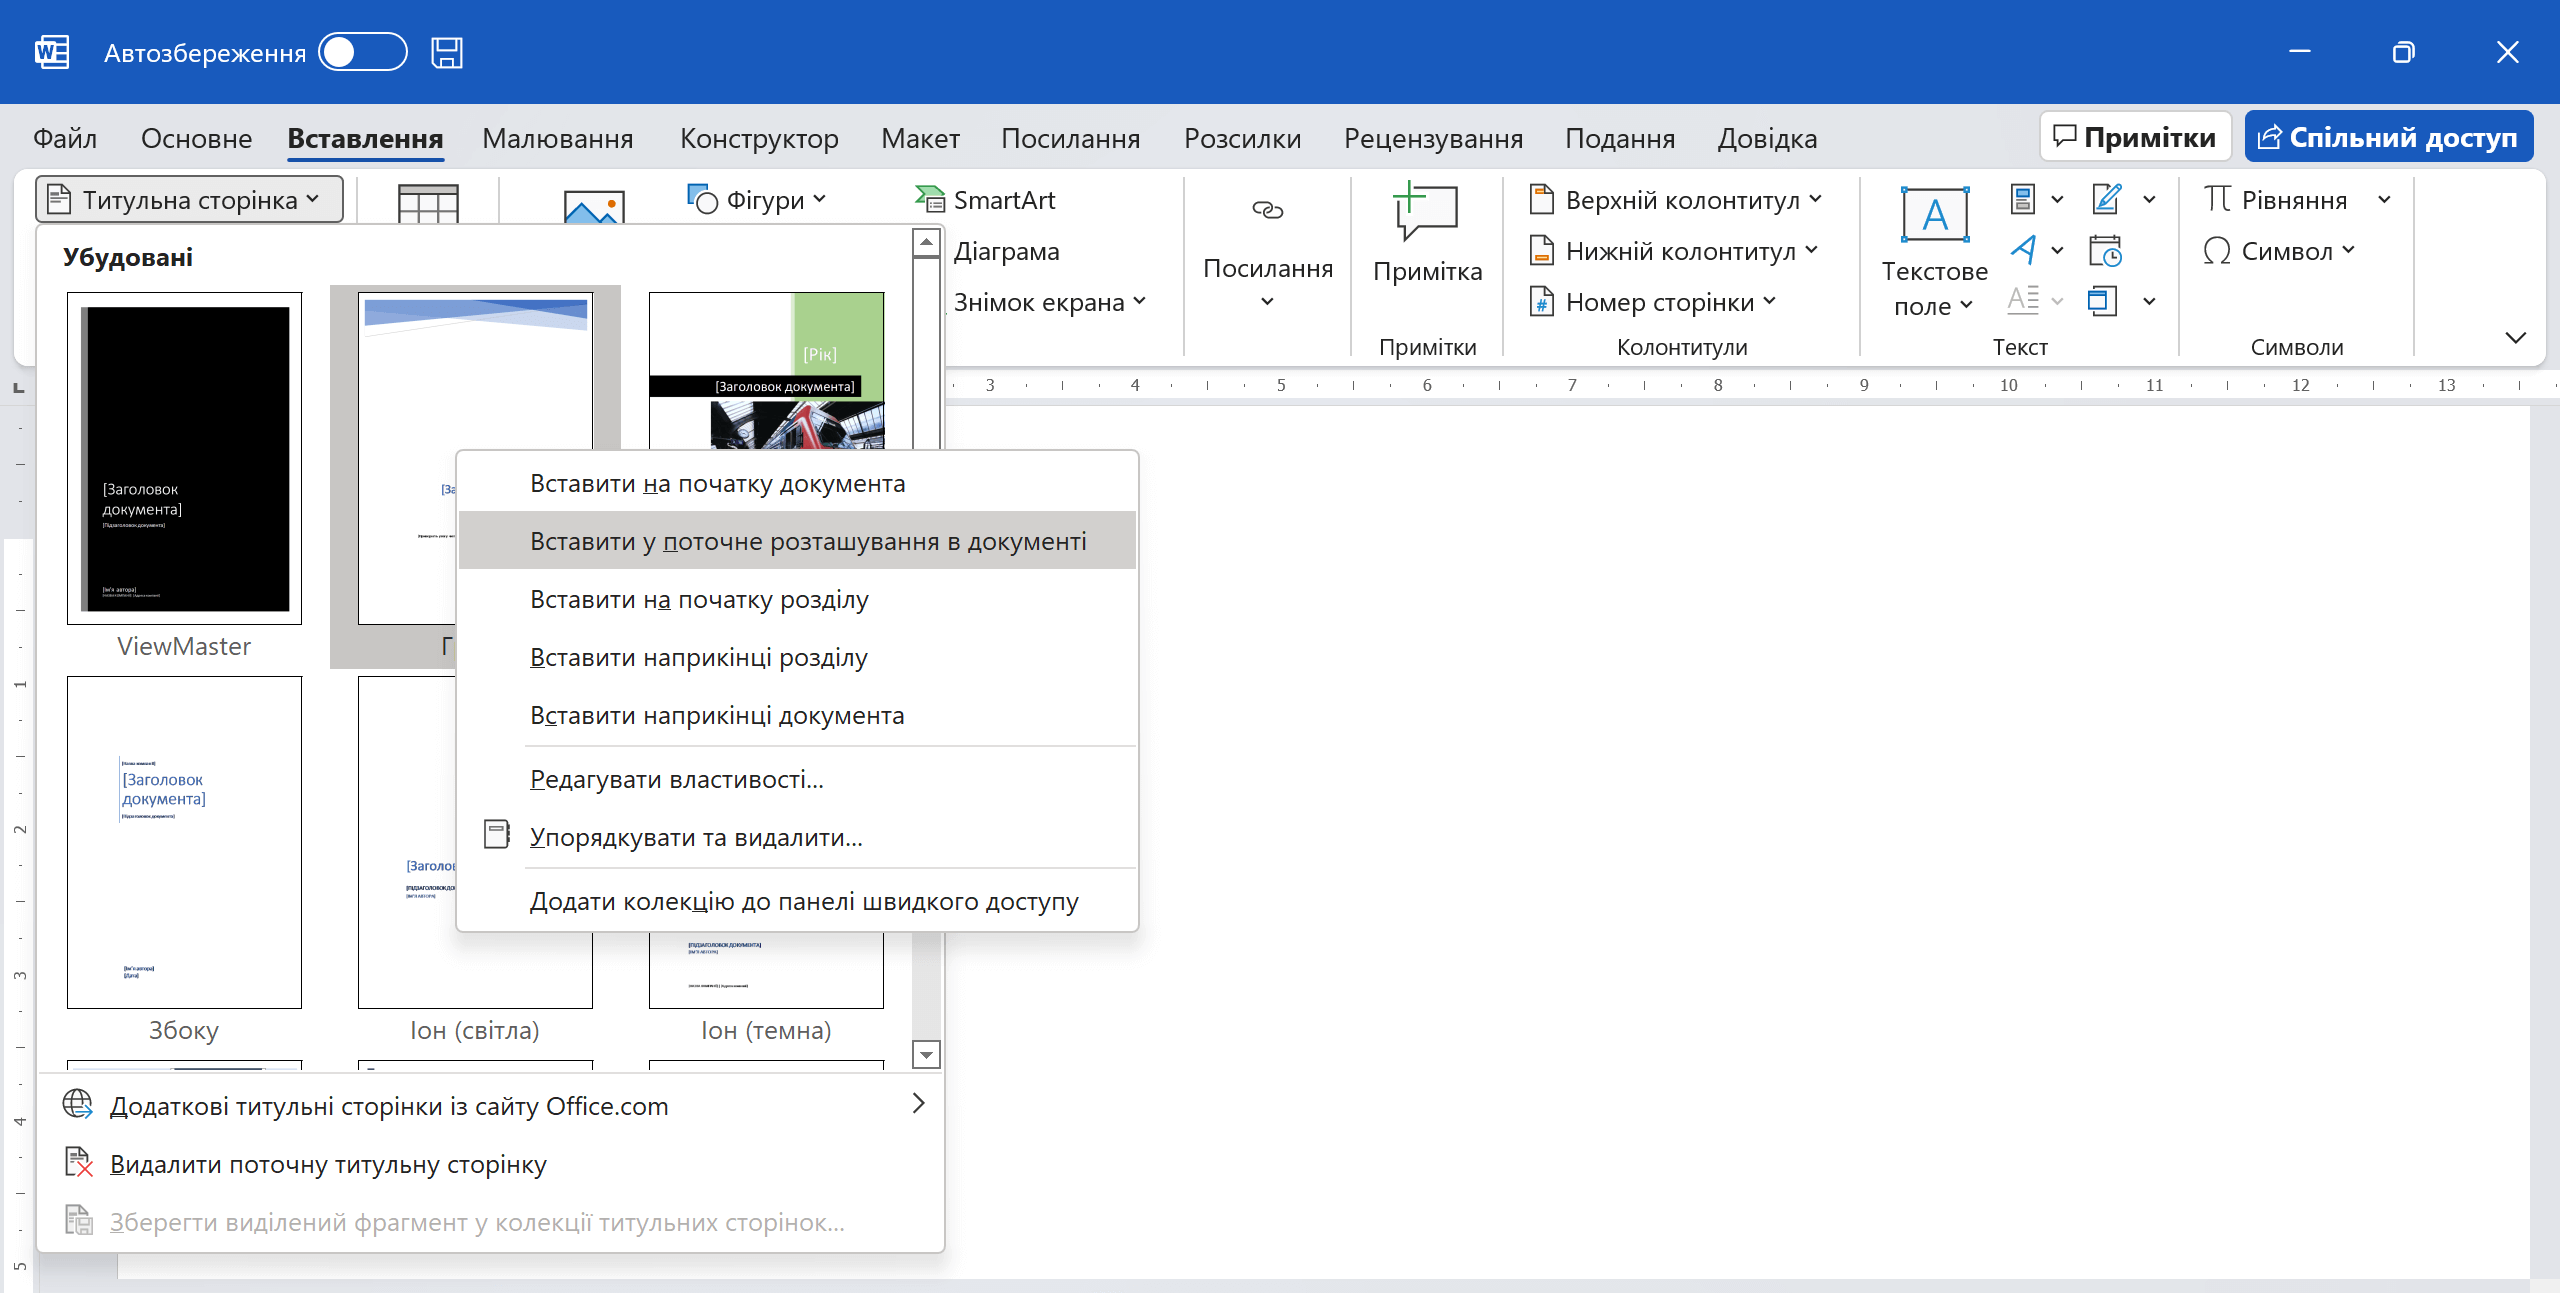Collapse the ribbon with the chevron
This screenshot has height=1293, width=2560.
tap(2515, 338)
